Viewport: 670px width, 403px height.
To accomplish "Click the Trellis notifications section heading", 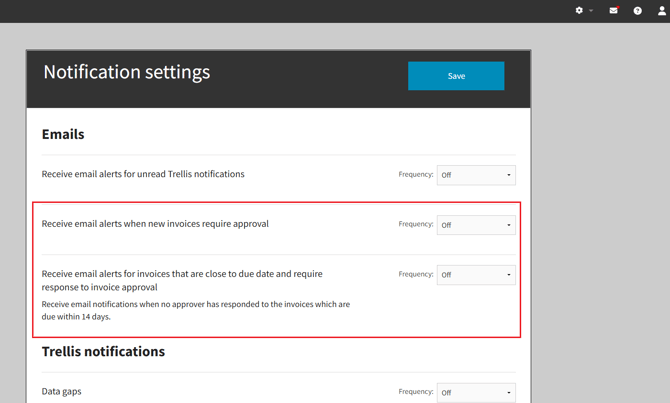I will click(103, 351).
